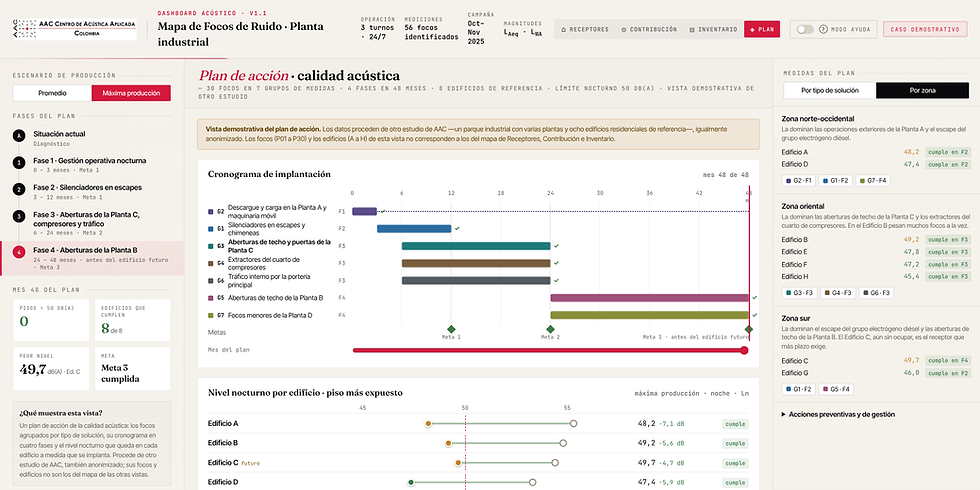Click Edificio C orange level dot
Screen dimensions: 980x490
(458, 462)
